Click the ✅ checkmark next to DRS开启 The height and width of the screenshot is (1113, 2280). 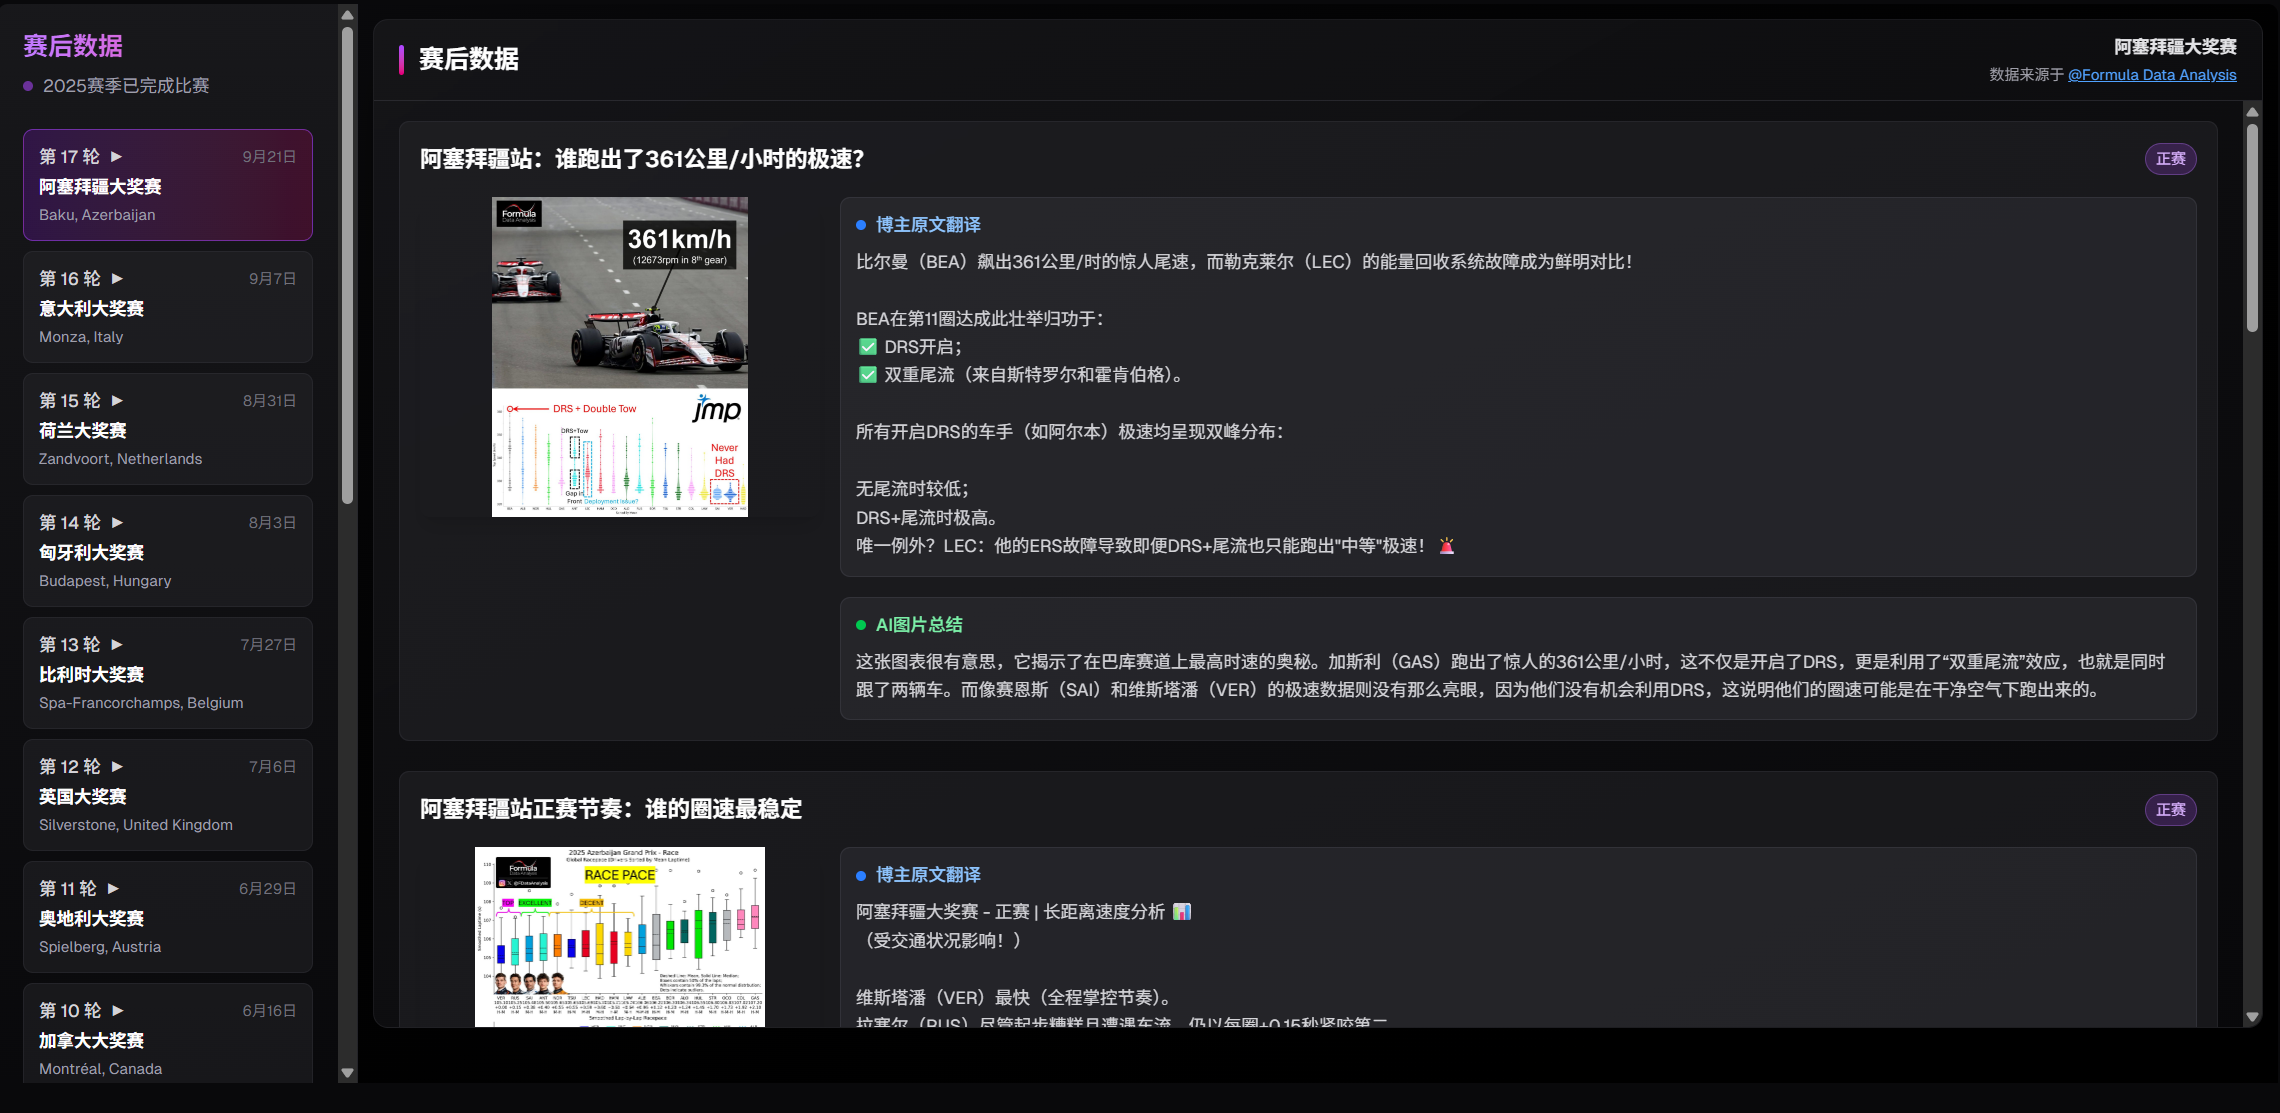[866, 346]
